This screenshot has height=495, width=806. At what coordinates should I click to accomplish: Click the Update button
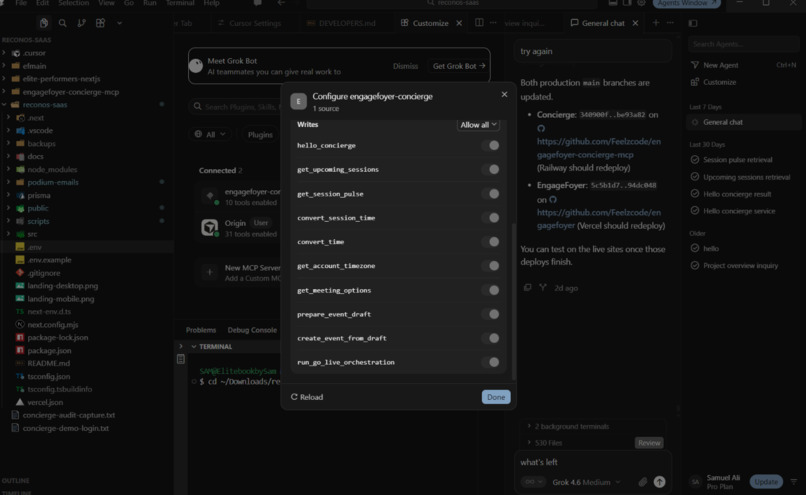766,482
